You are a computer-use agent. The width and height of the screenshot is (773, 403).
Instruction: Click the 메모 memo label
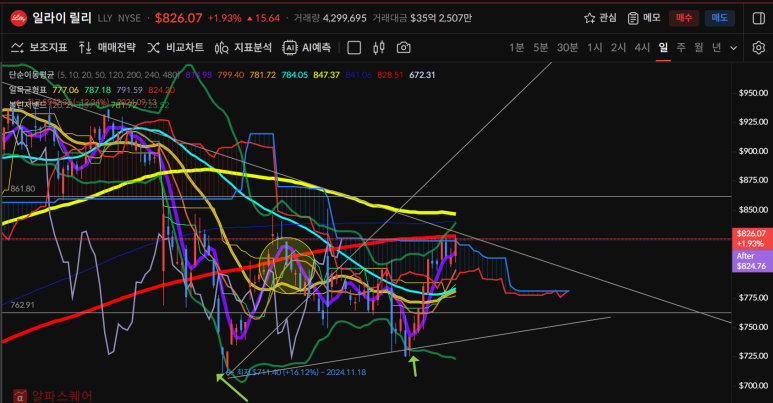pos(652,18)
